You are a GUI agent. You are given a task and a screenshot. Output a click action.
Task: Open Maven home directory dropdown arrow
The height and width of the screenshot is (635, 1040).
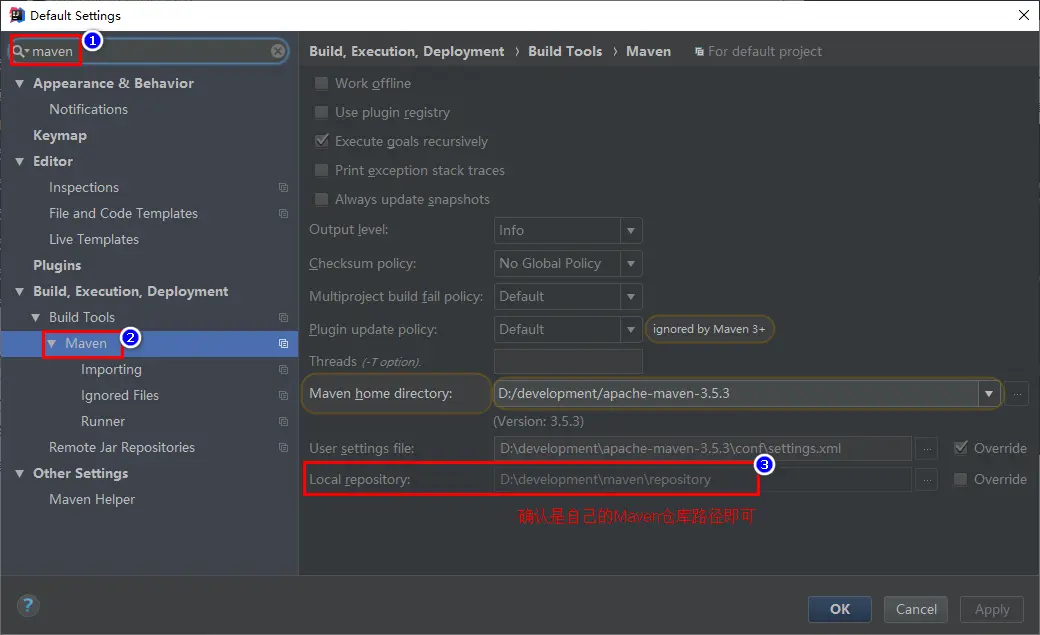[x=988, y=394]
